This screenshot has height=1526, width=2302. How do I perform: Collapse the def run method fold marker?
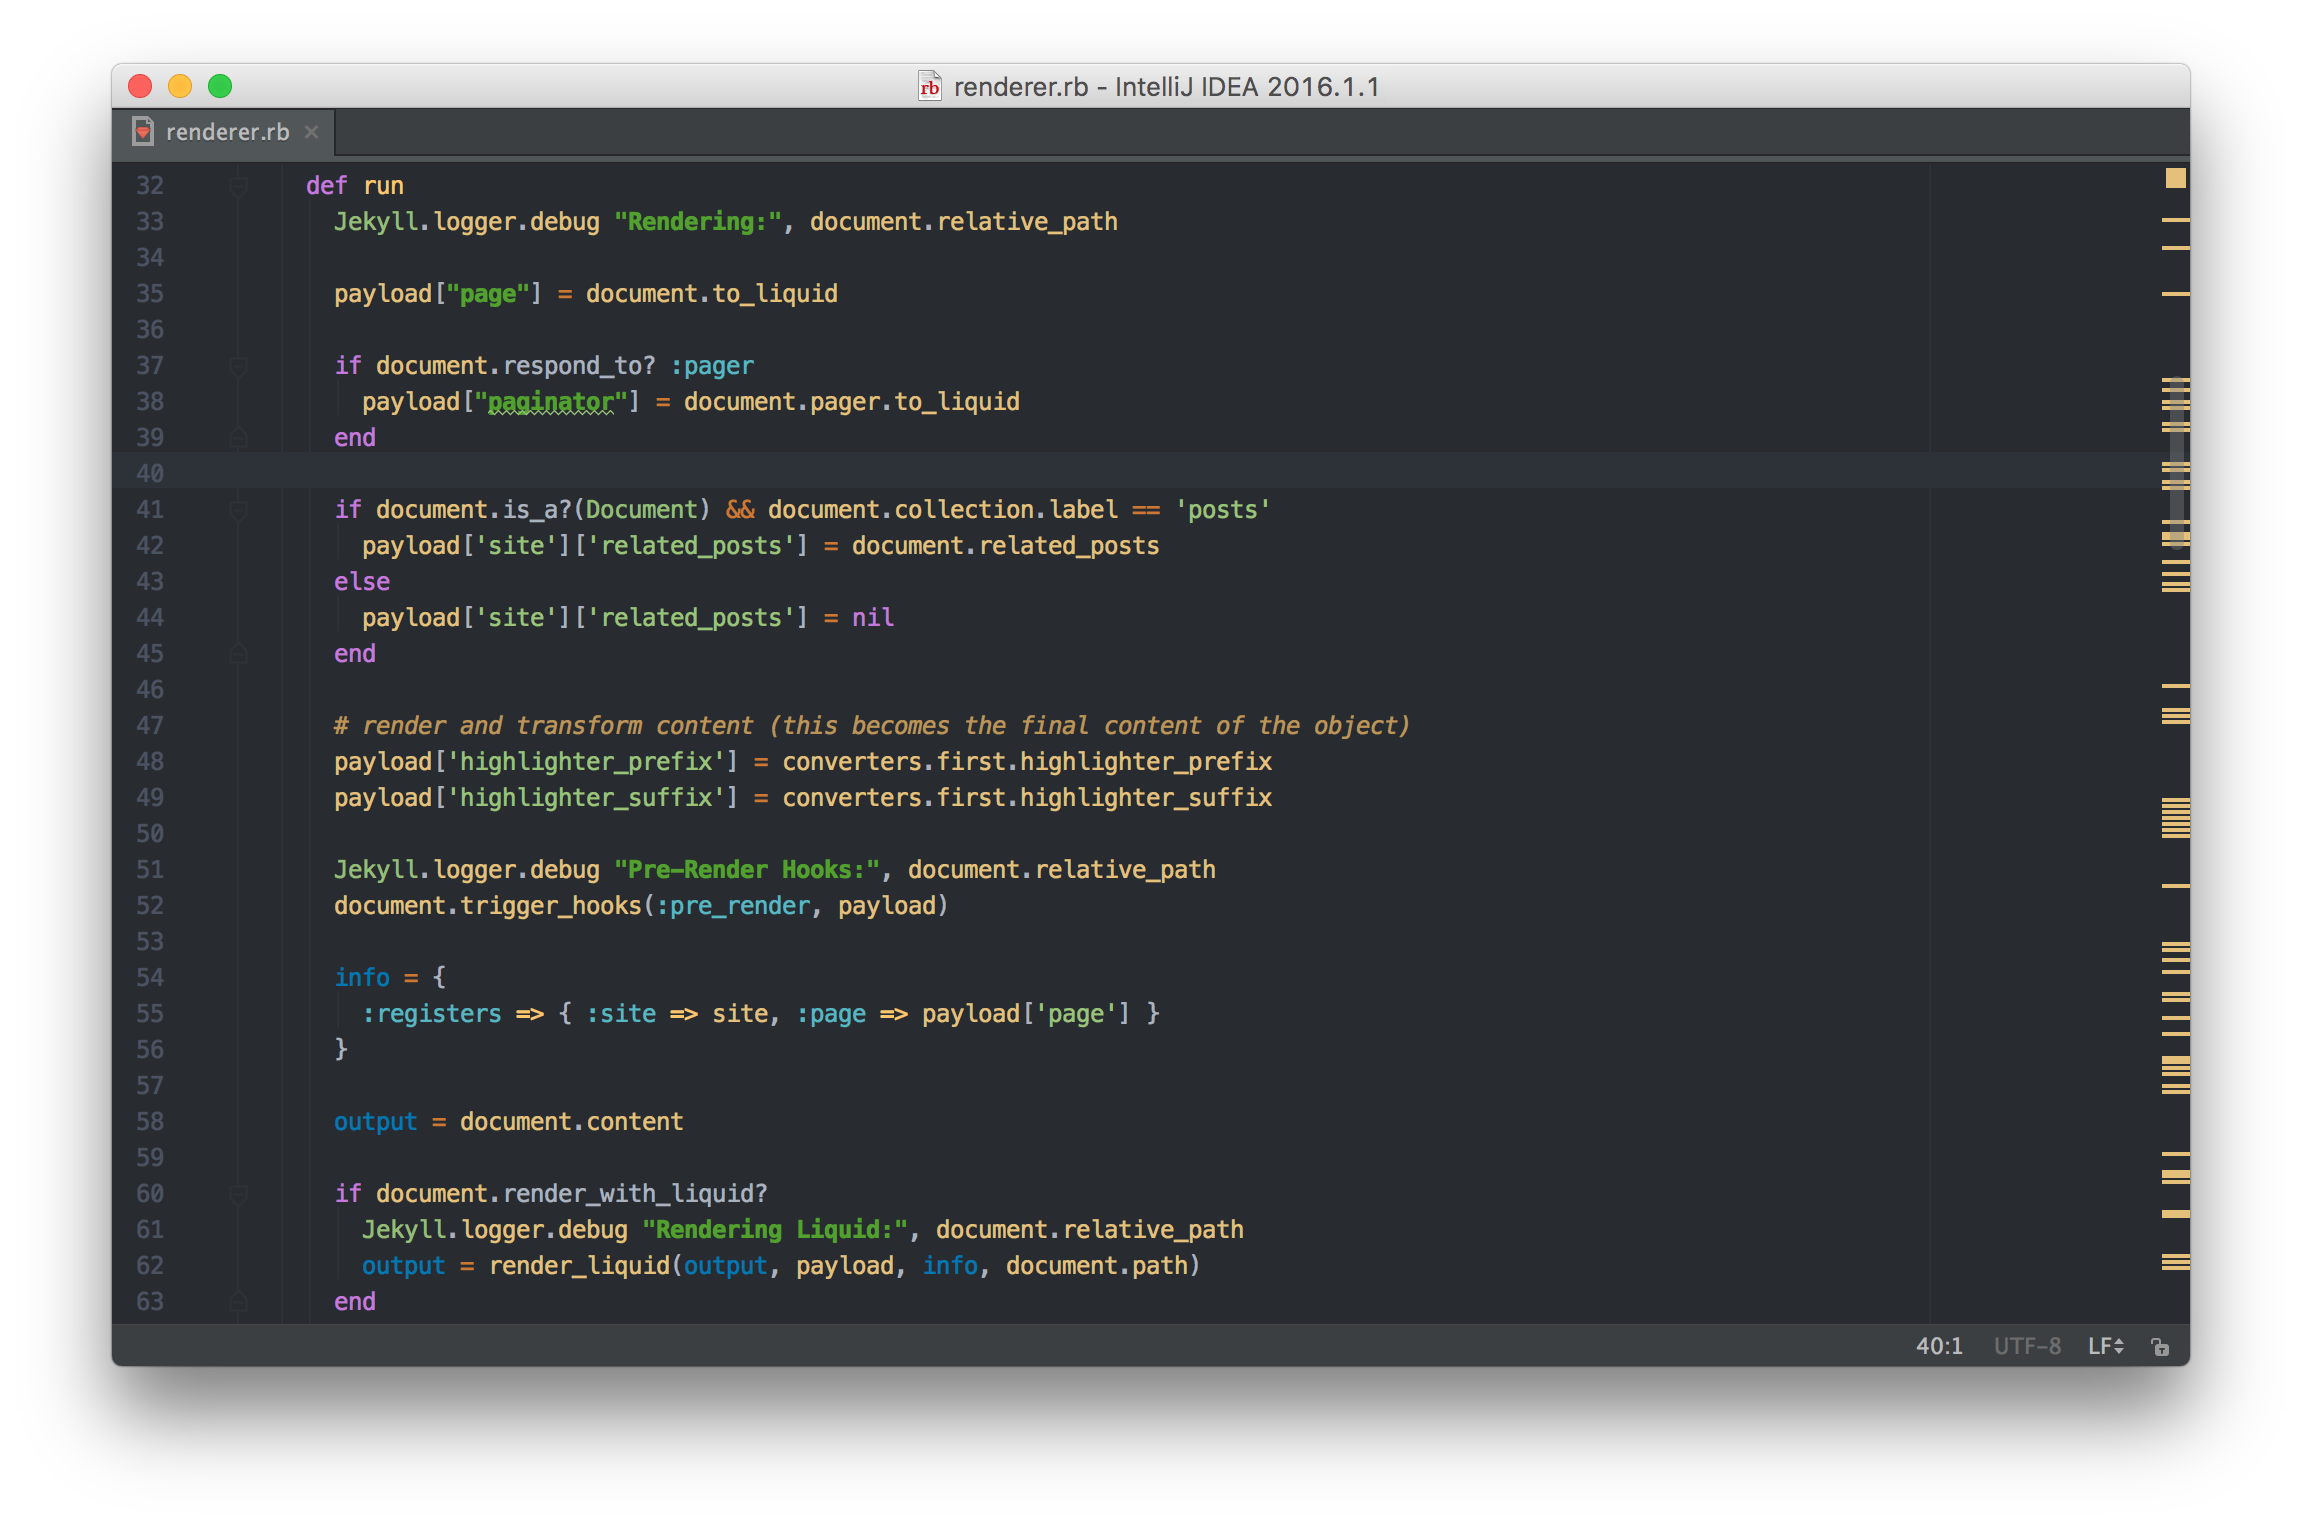[238, 186]
